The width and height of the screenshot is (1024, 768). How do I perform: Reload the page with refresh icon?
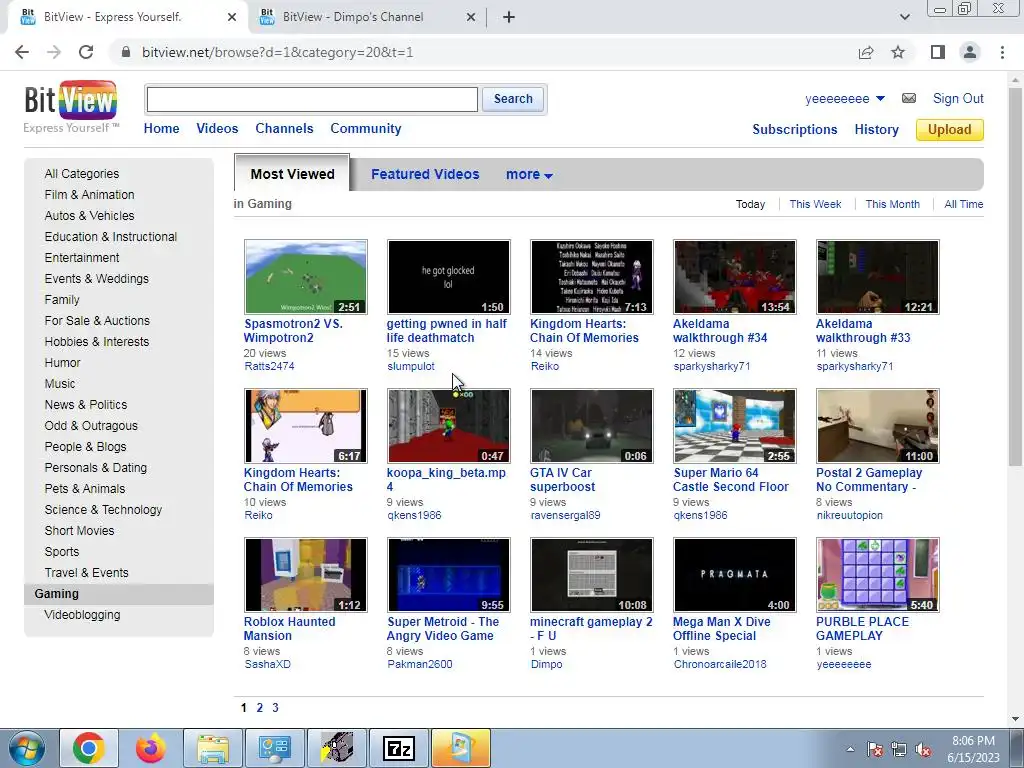click(86, 52)
